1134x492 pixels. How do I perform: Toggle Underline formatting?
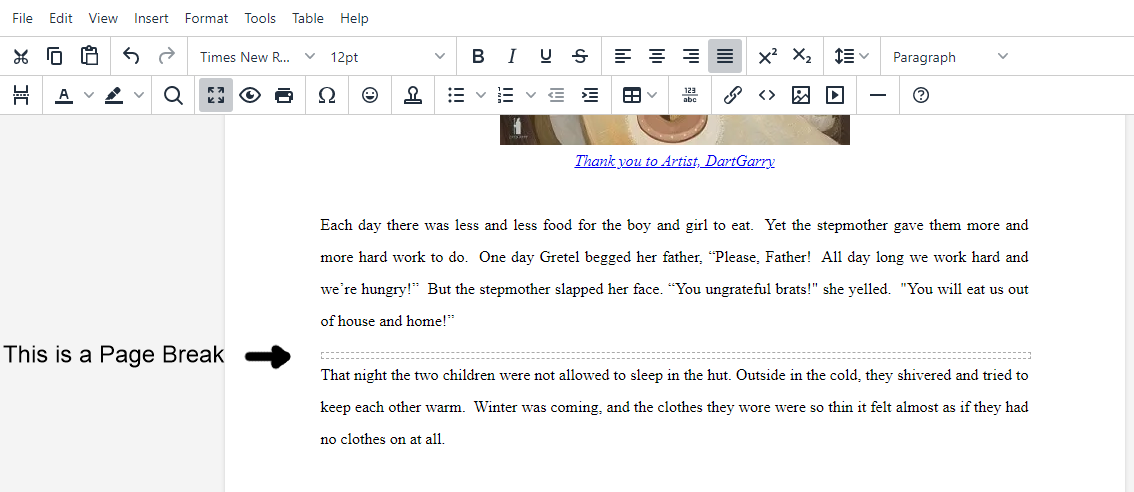(x=546, y=56)
